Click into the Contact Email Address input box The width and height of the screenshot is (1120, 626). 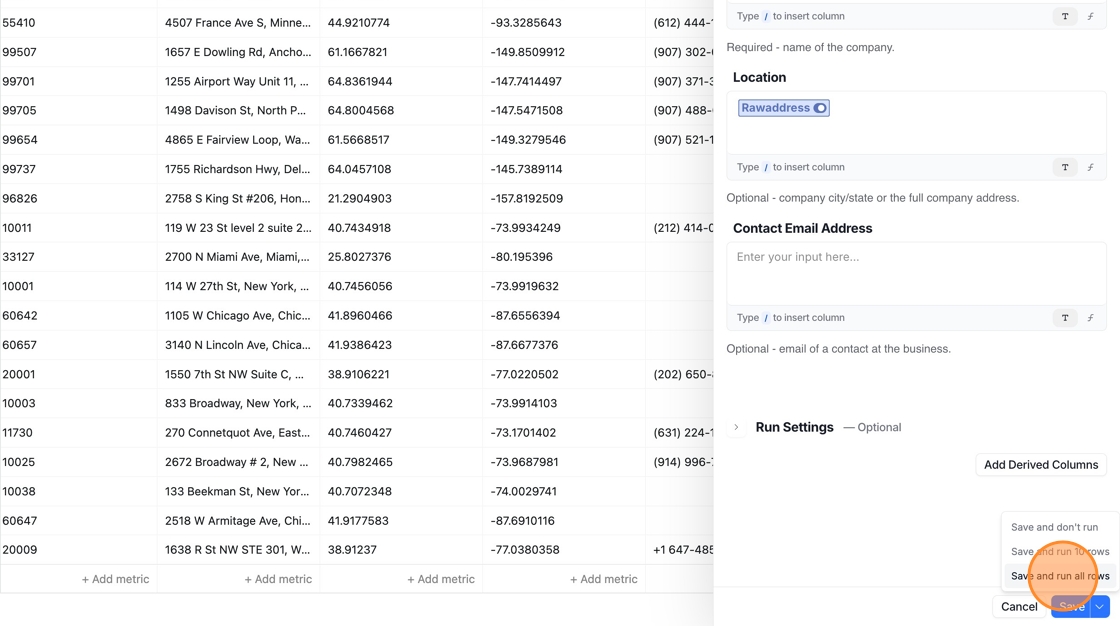point(916,274)
